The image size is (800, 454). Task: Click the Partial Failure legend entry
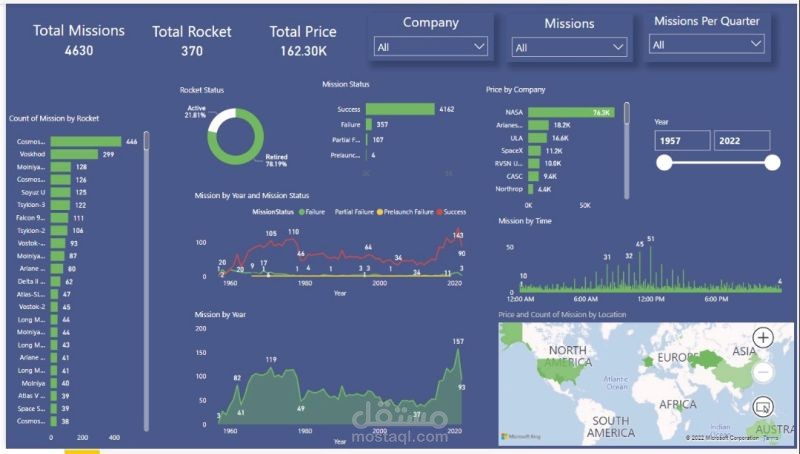click(354, 212)
